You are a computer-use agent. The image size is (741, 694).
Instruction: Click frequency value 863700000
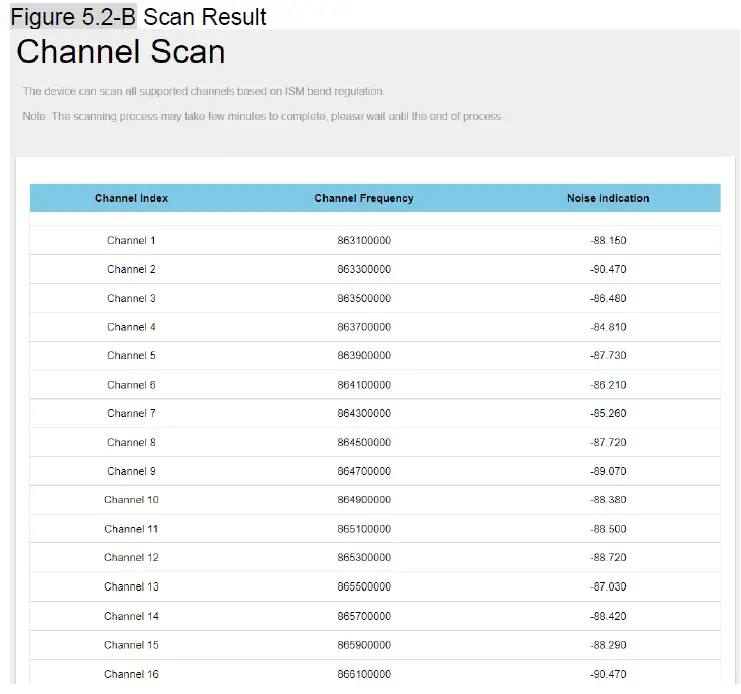[364, 327]
